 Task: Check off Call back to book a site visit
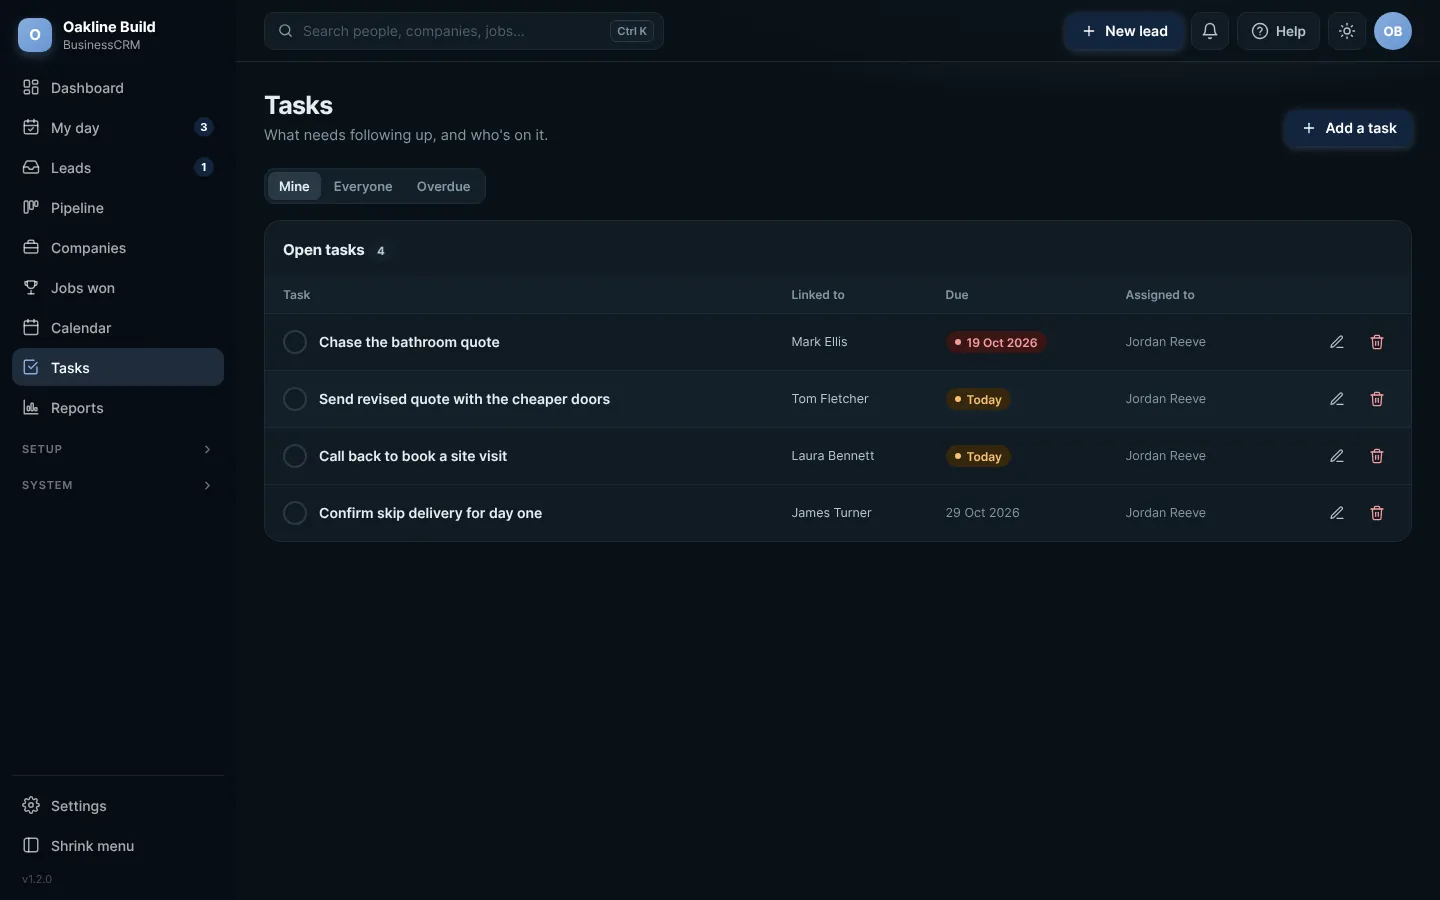[295, 456]
